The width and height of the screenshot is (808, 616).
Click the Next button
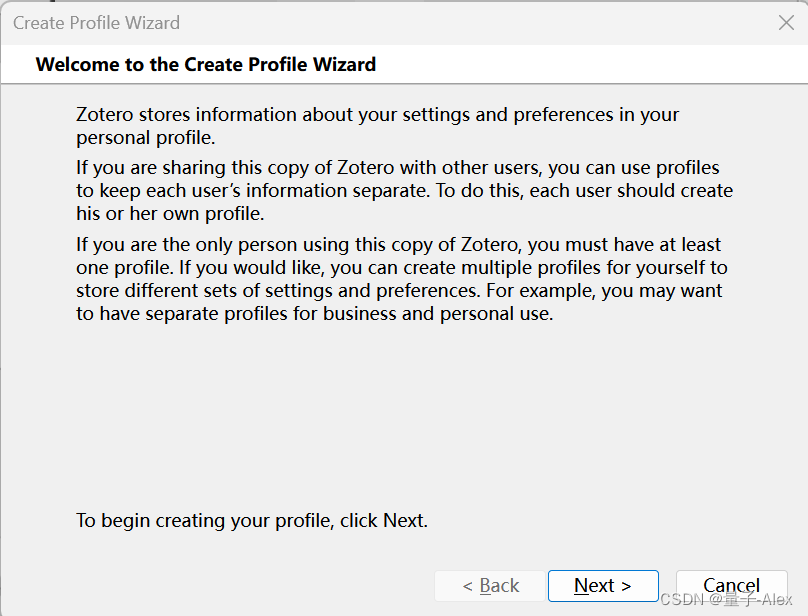603,586
